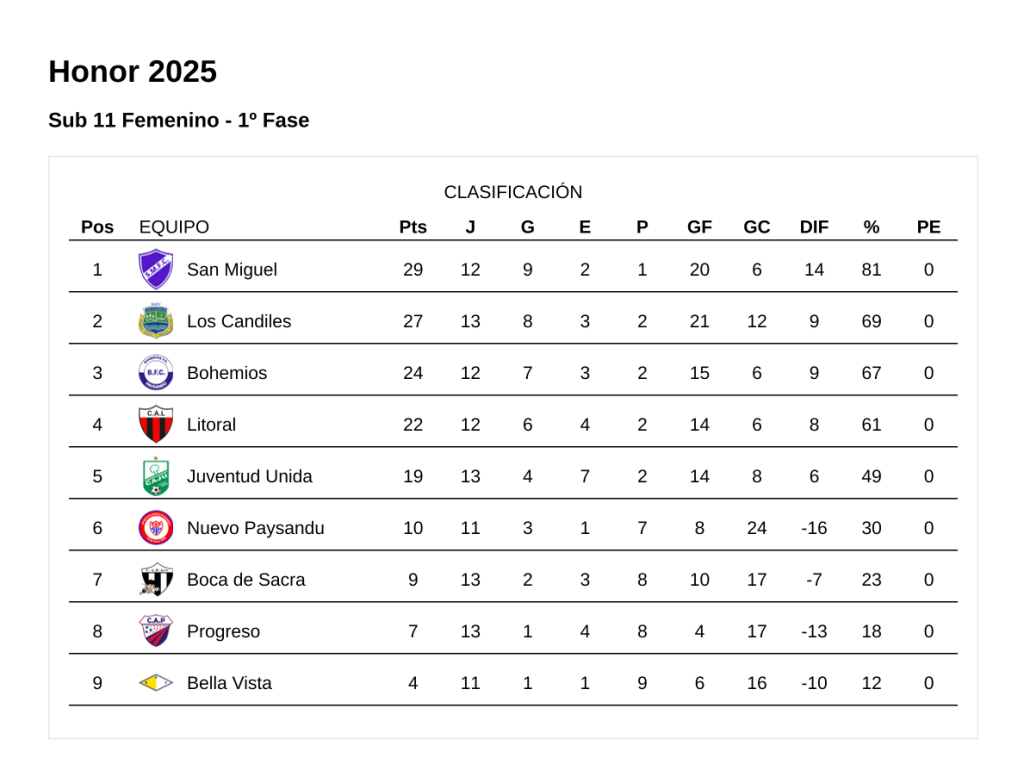The height and width of the screenshot is (764, 1024).
Task: Open the San Miguel team name
Action: pyautogui.click(x=232, y=269)
